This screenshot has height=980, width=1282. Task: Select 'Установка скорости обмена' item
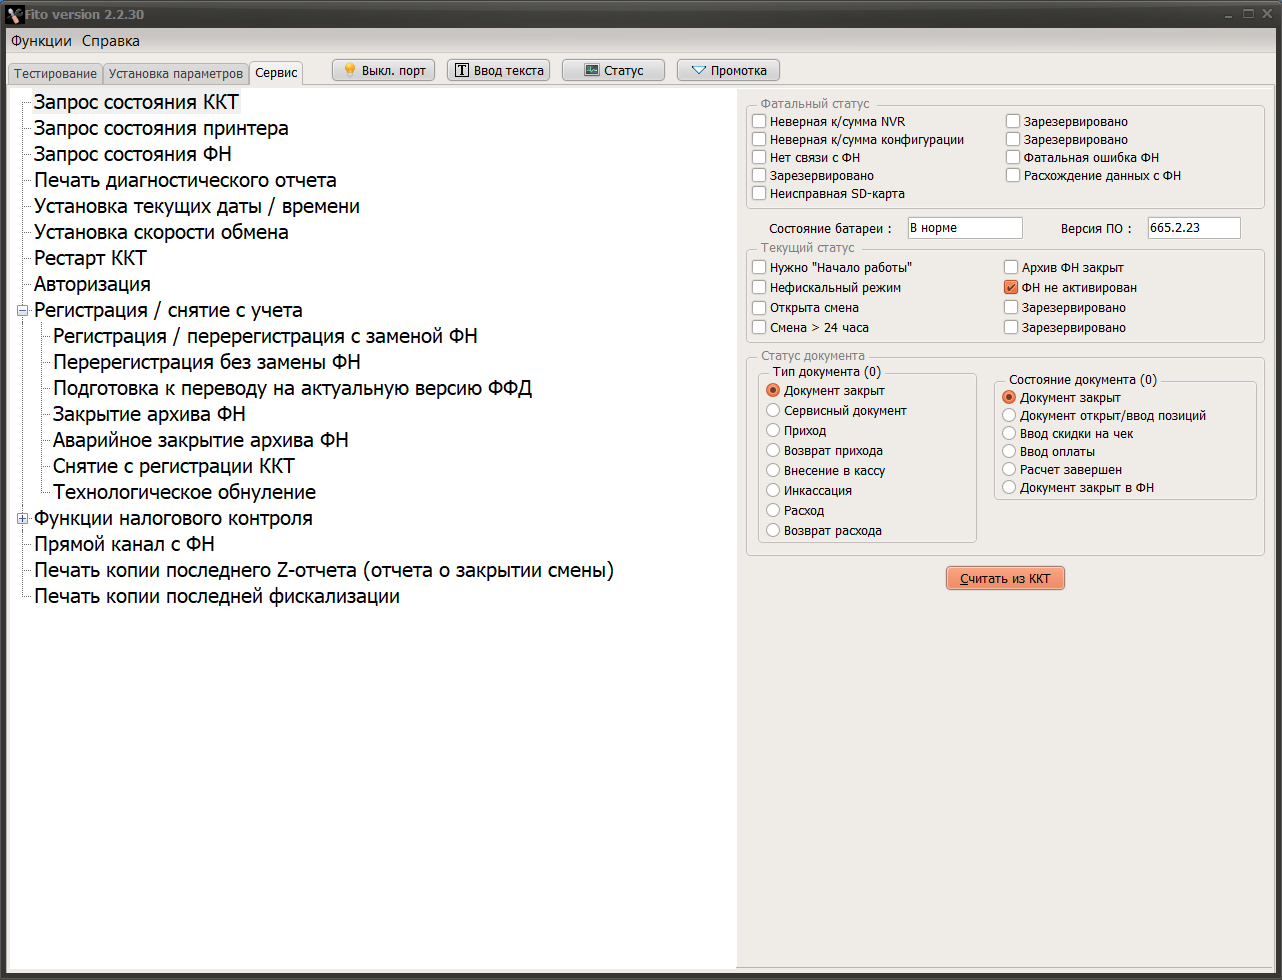[161, 232]
